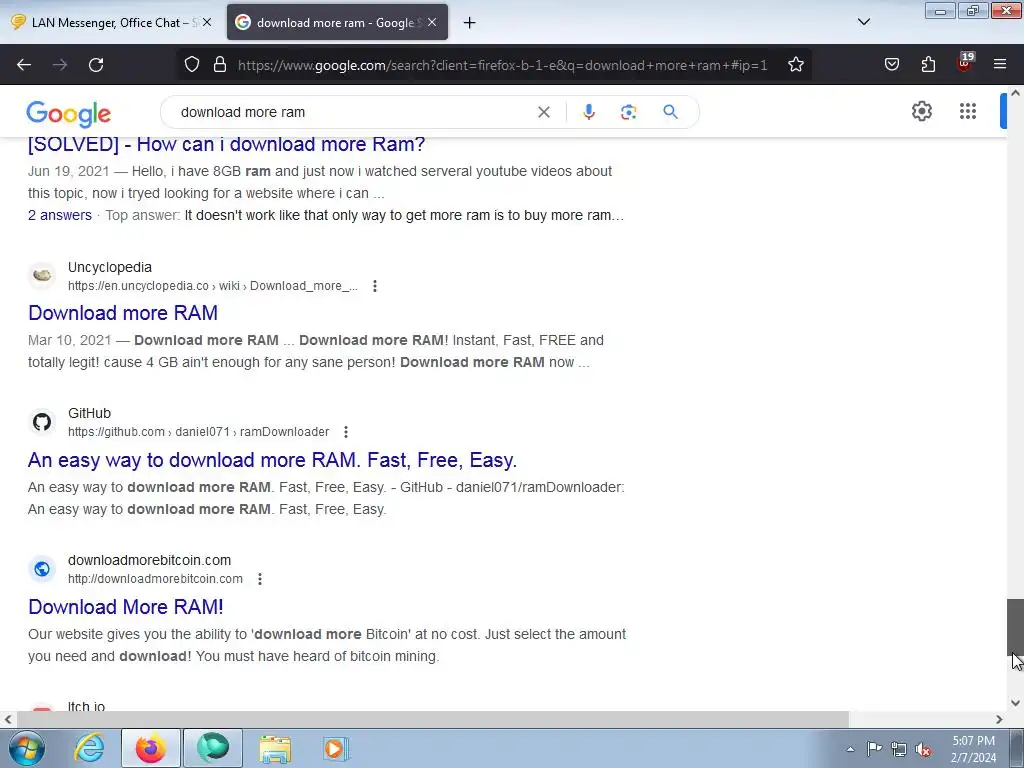
Task: Submit search with magnifying glass icon
Action: [x=670, y=112]
